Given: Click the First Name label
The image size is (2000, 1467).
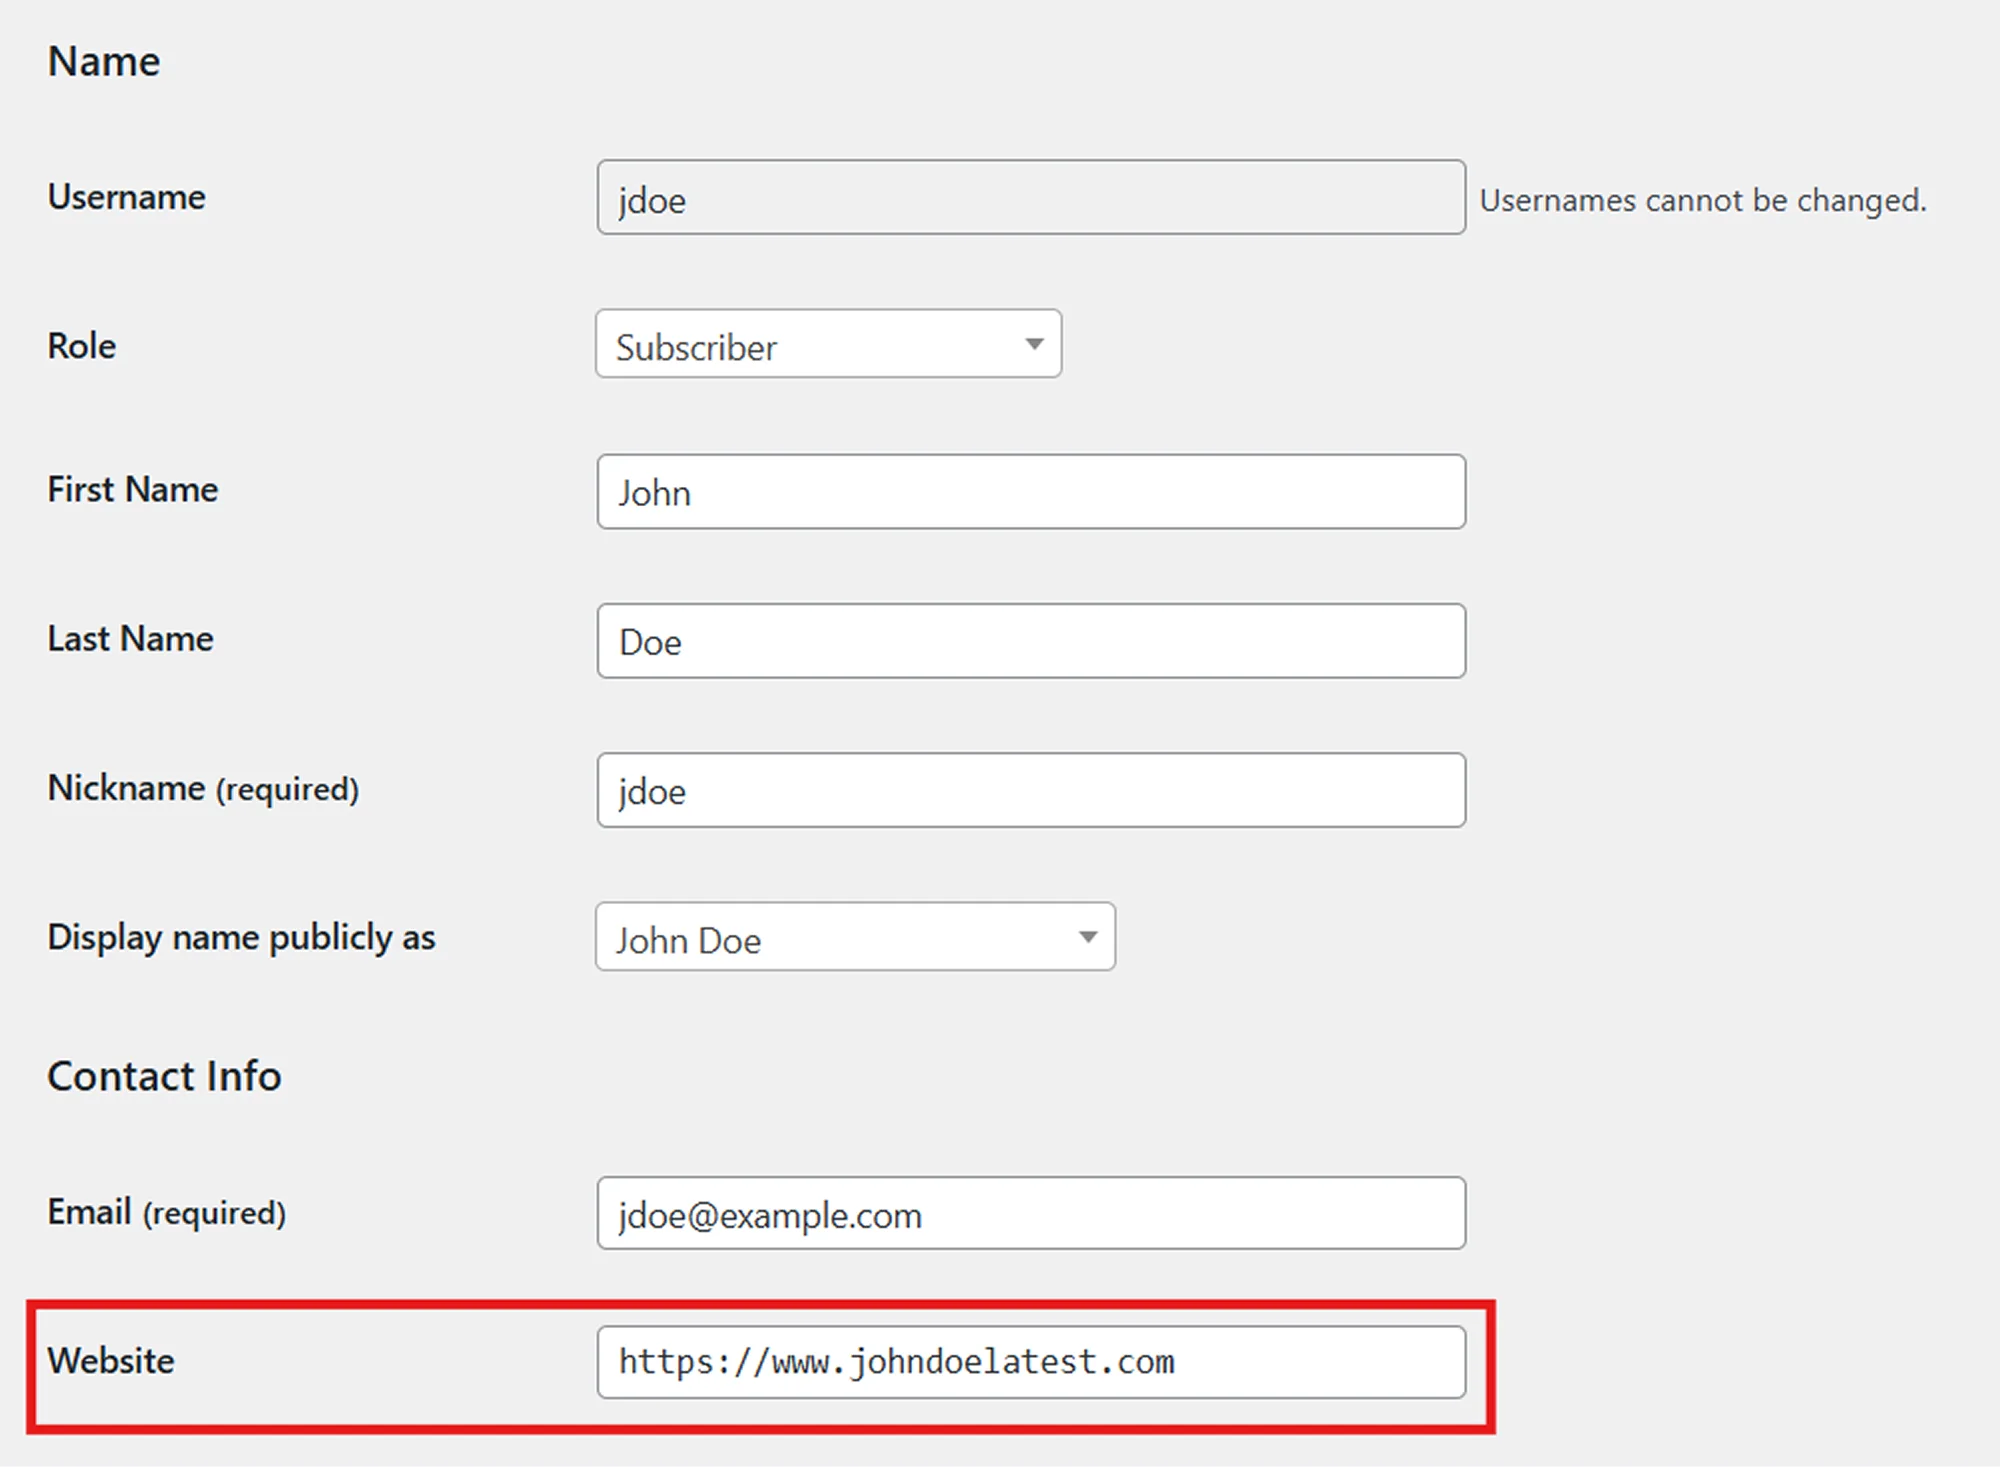Looking at the screenshot, I should coord(133,490).
